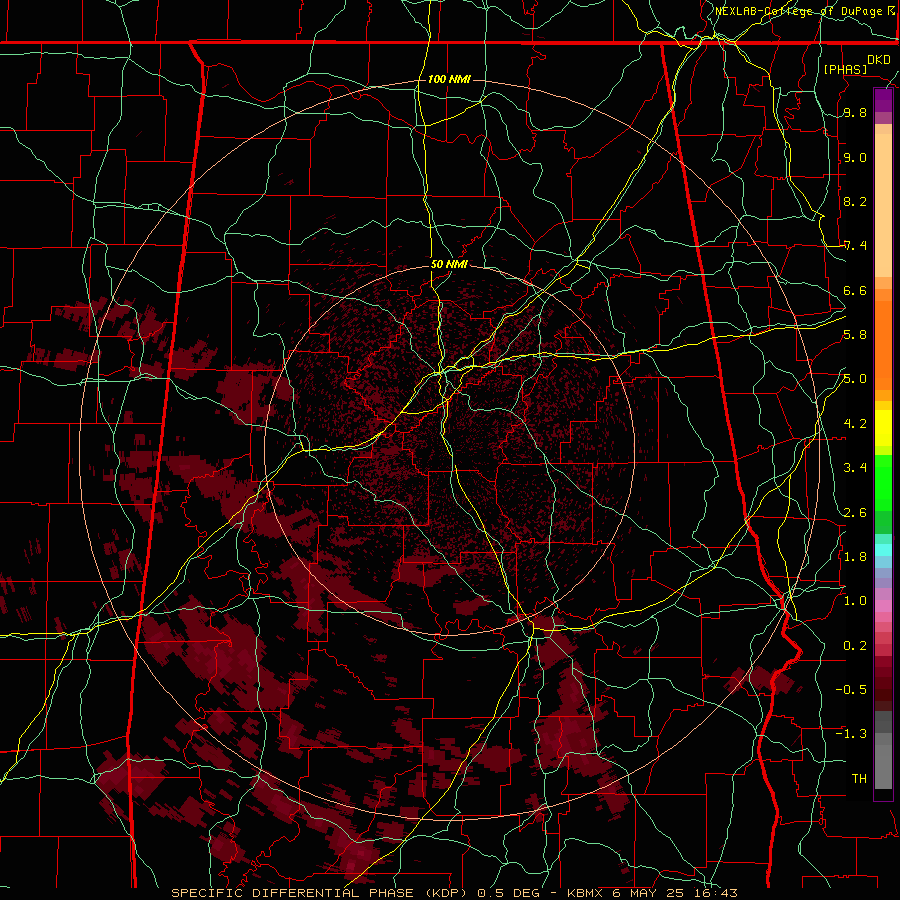Select the cyan segment of color bar
This screenshot has width=900, height=900.
(883, 549)
